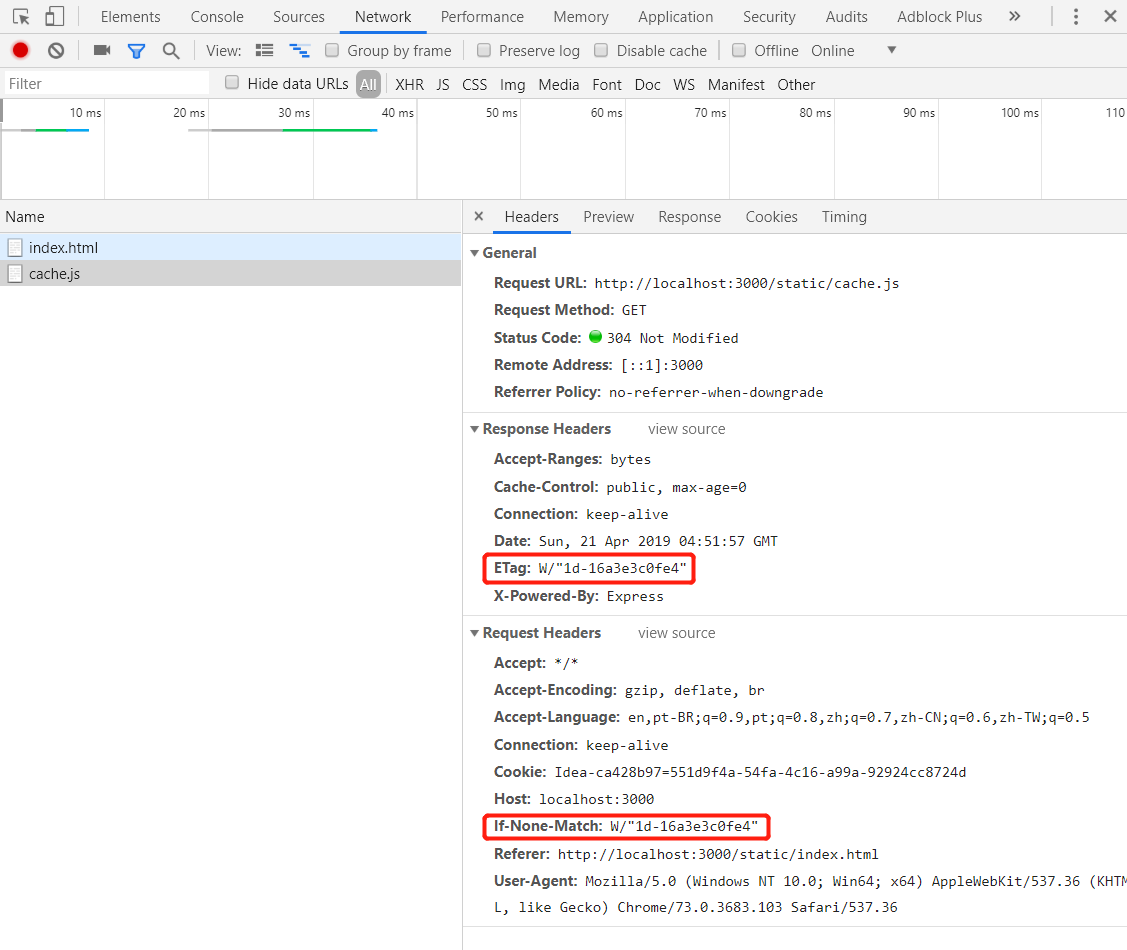
Task: Open the Console panel
Action: pyautogui.click(x=217, y=17)
